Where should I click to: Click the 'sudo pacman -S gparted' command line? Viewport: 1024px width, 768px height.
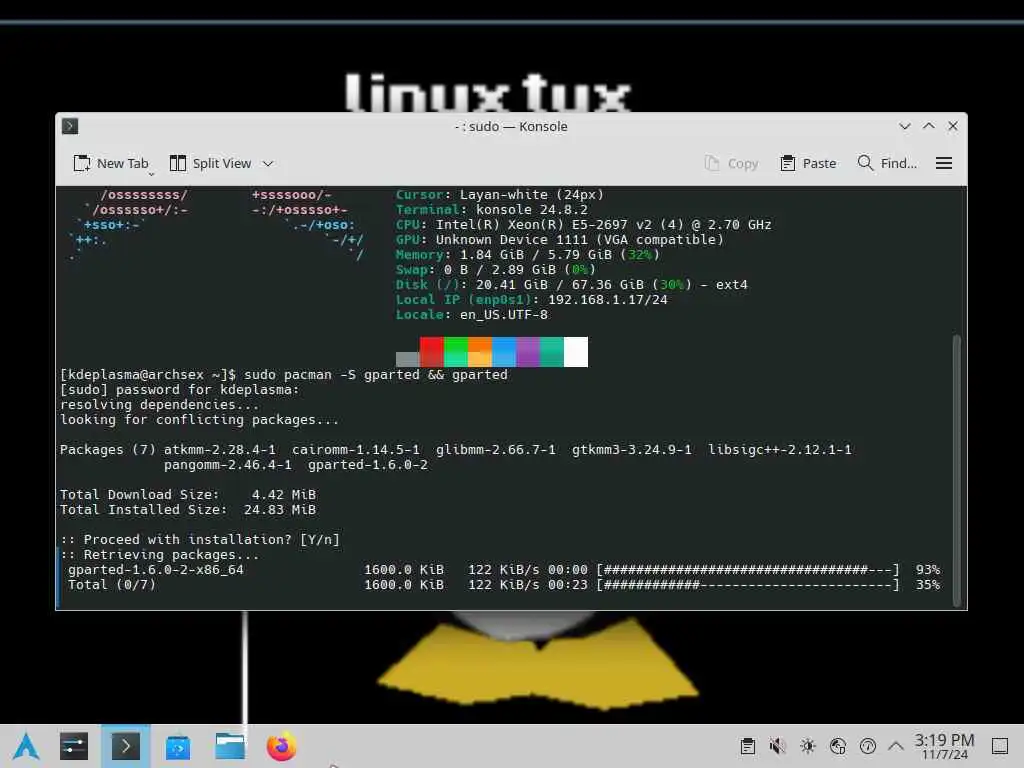click(x=283, y=375)
